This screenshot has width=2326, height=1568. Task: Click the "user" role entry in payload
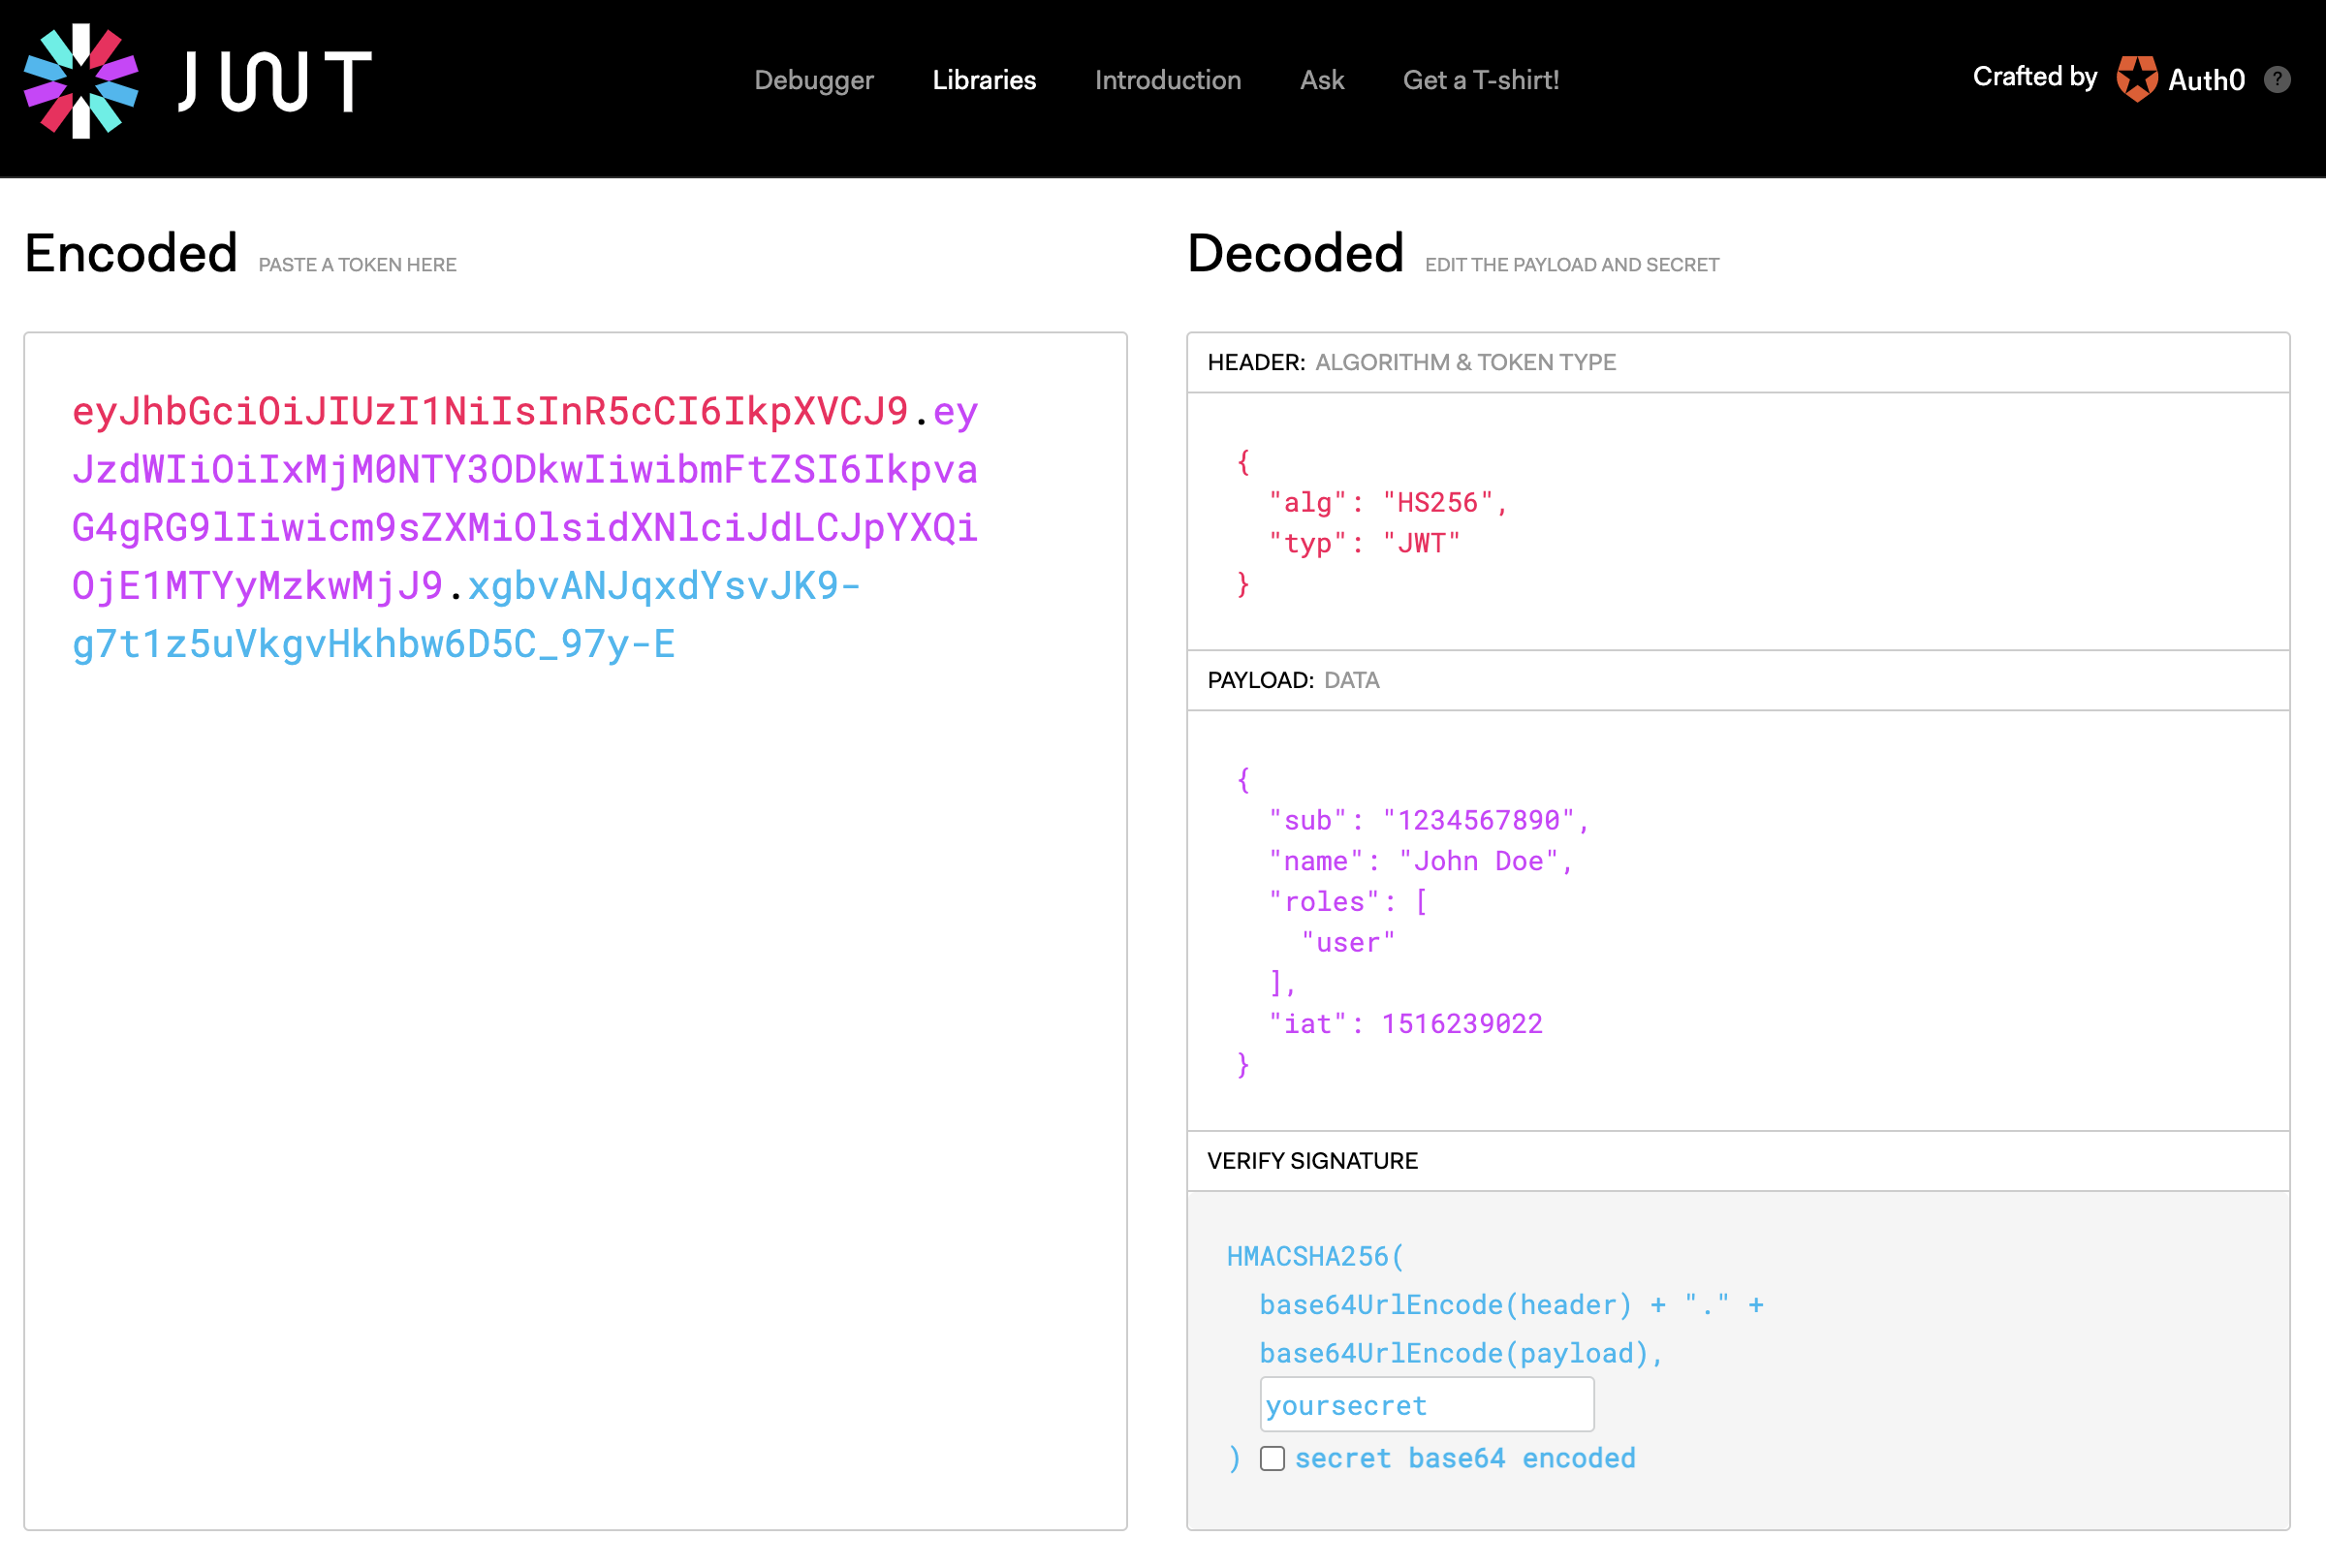click(x=1347, y=942)
